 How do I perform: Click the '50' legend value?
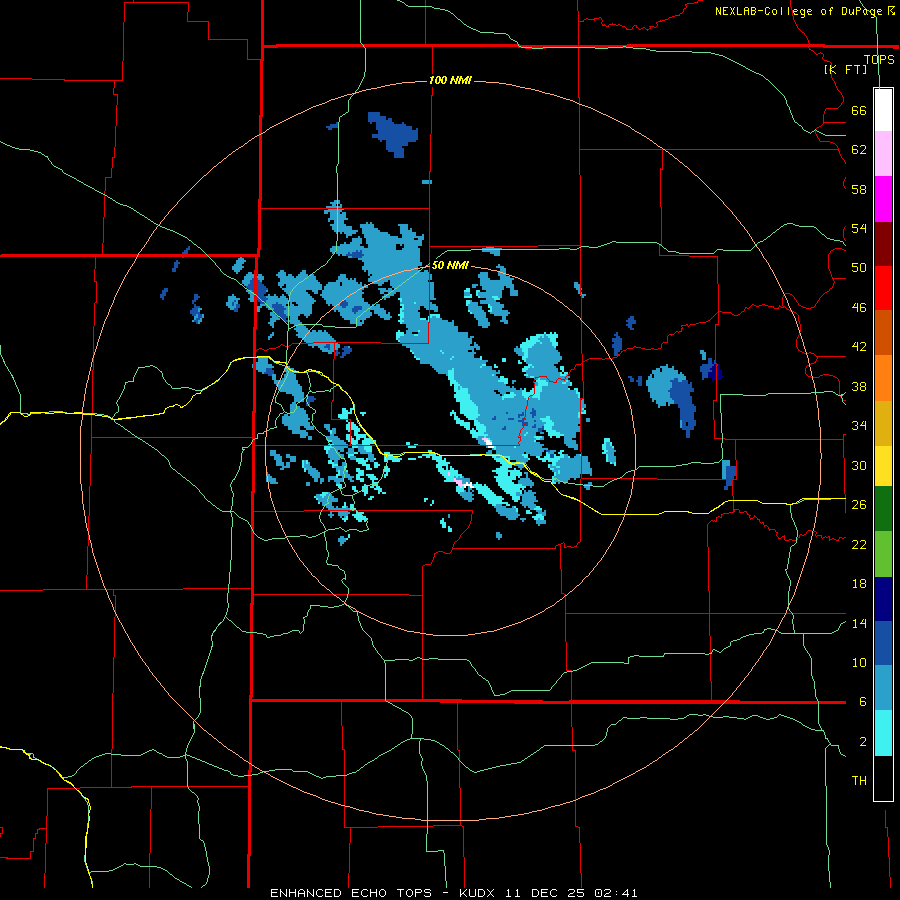(859, 267)
